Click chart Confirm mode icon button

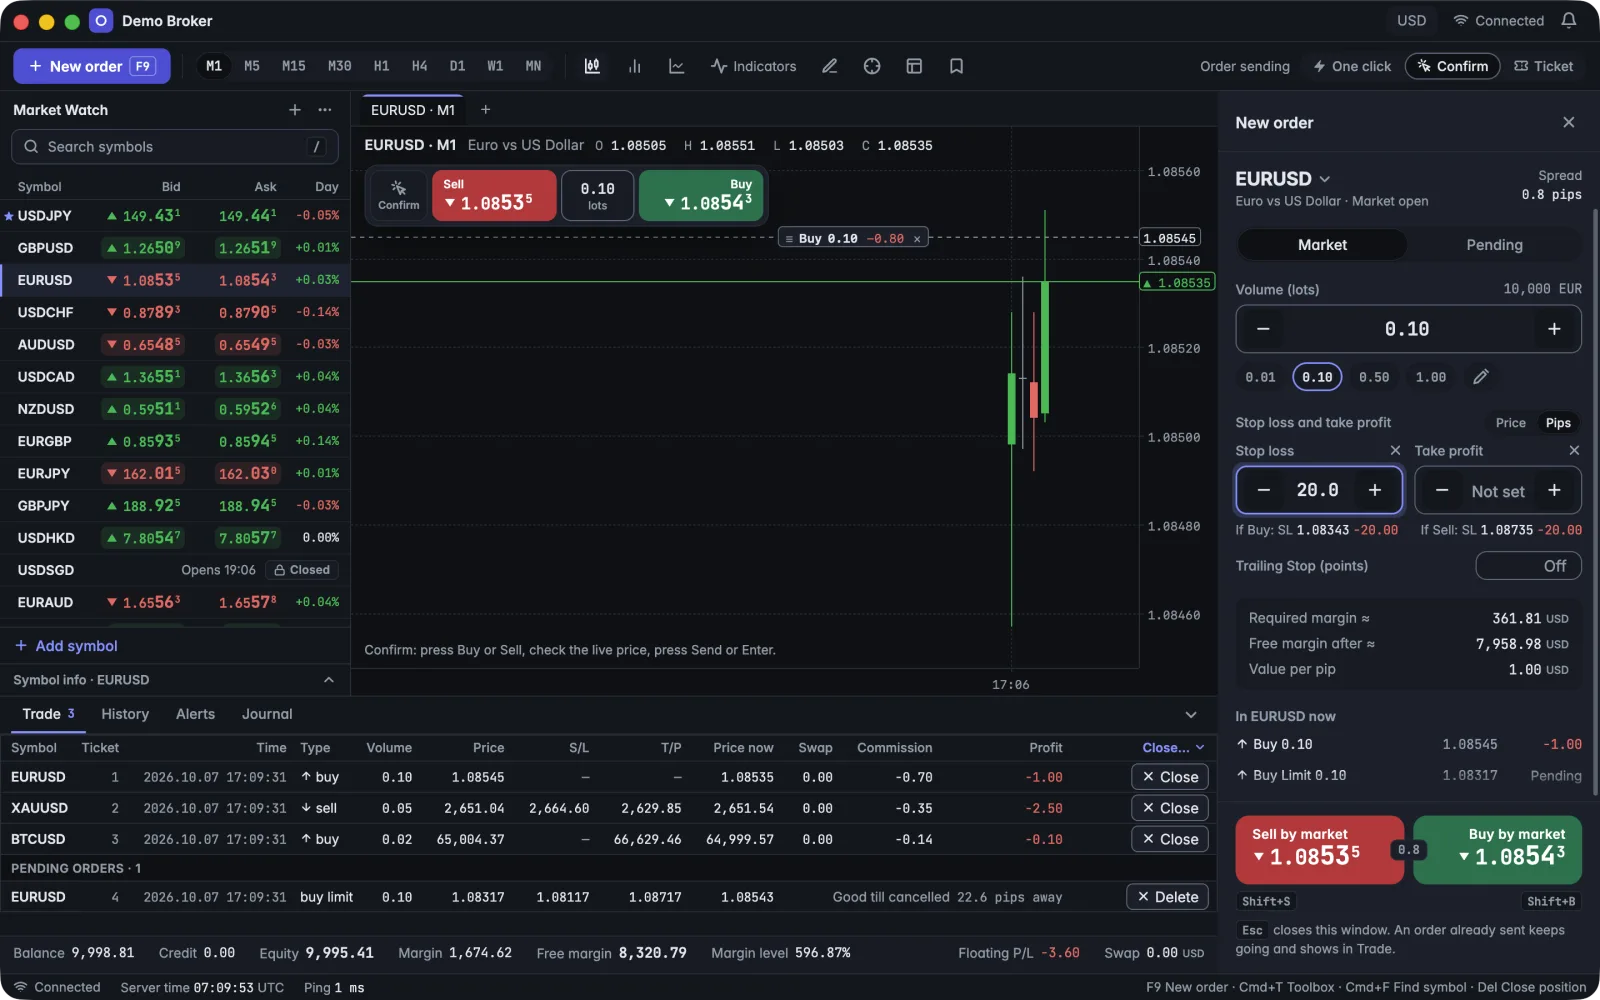click(x=398, y=195)
